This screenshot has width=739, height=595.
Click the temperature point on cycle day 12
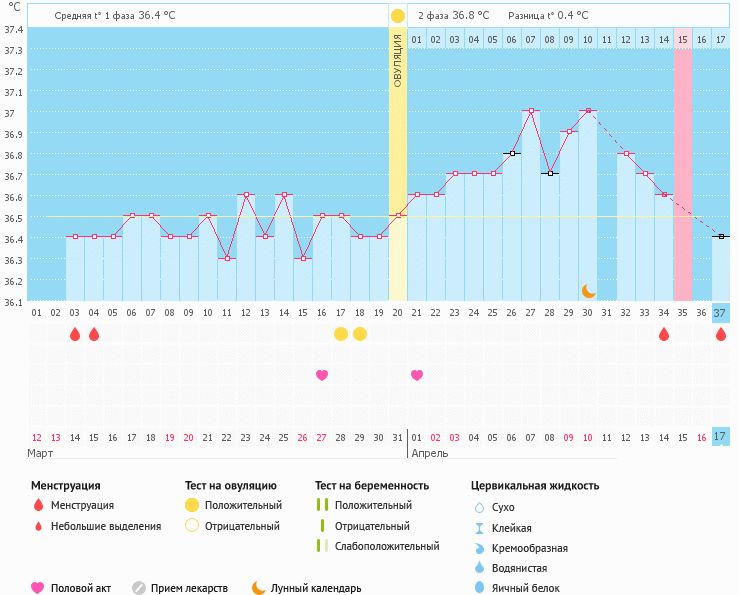click(x=246, y=195)
